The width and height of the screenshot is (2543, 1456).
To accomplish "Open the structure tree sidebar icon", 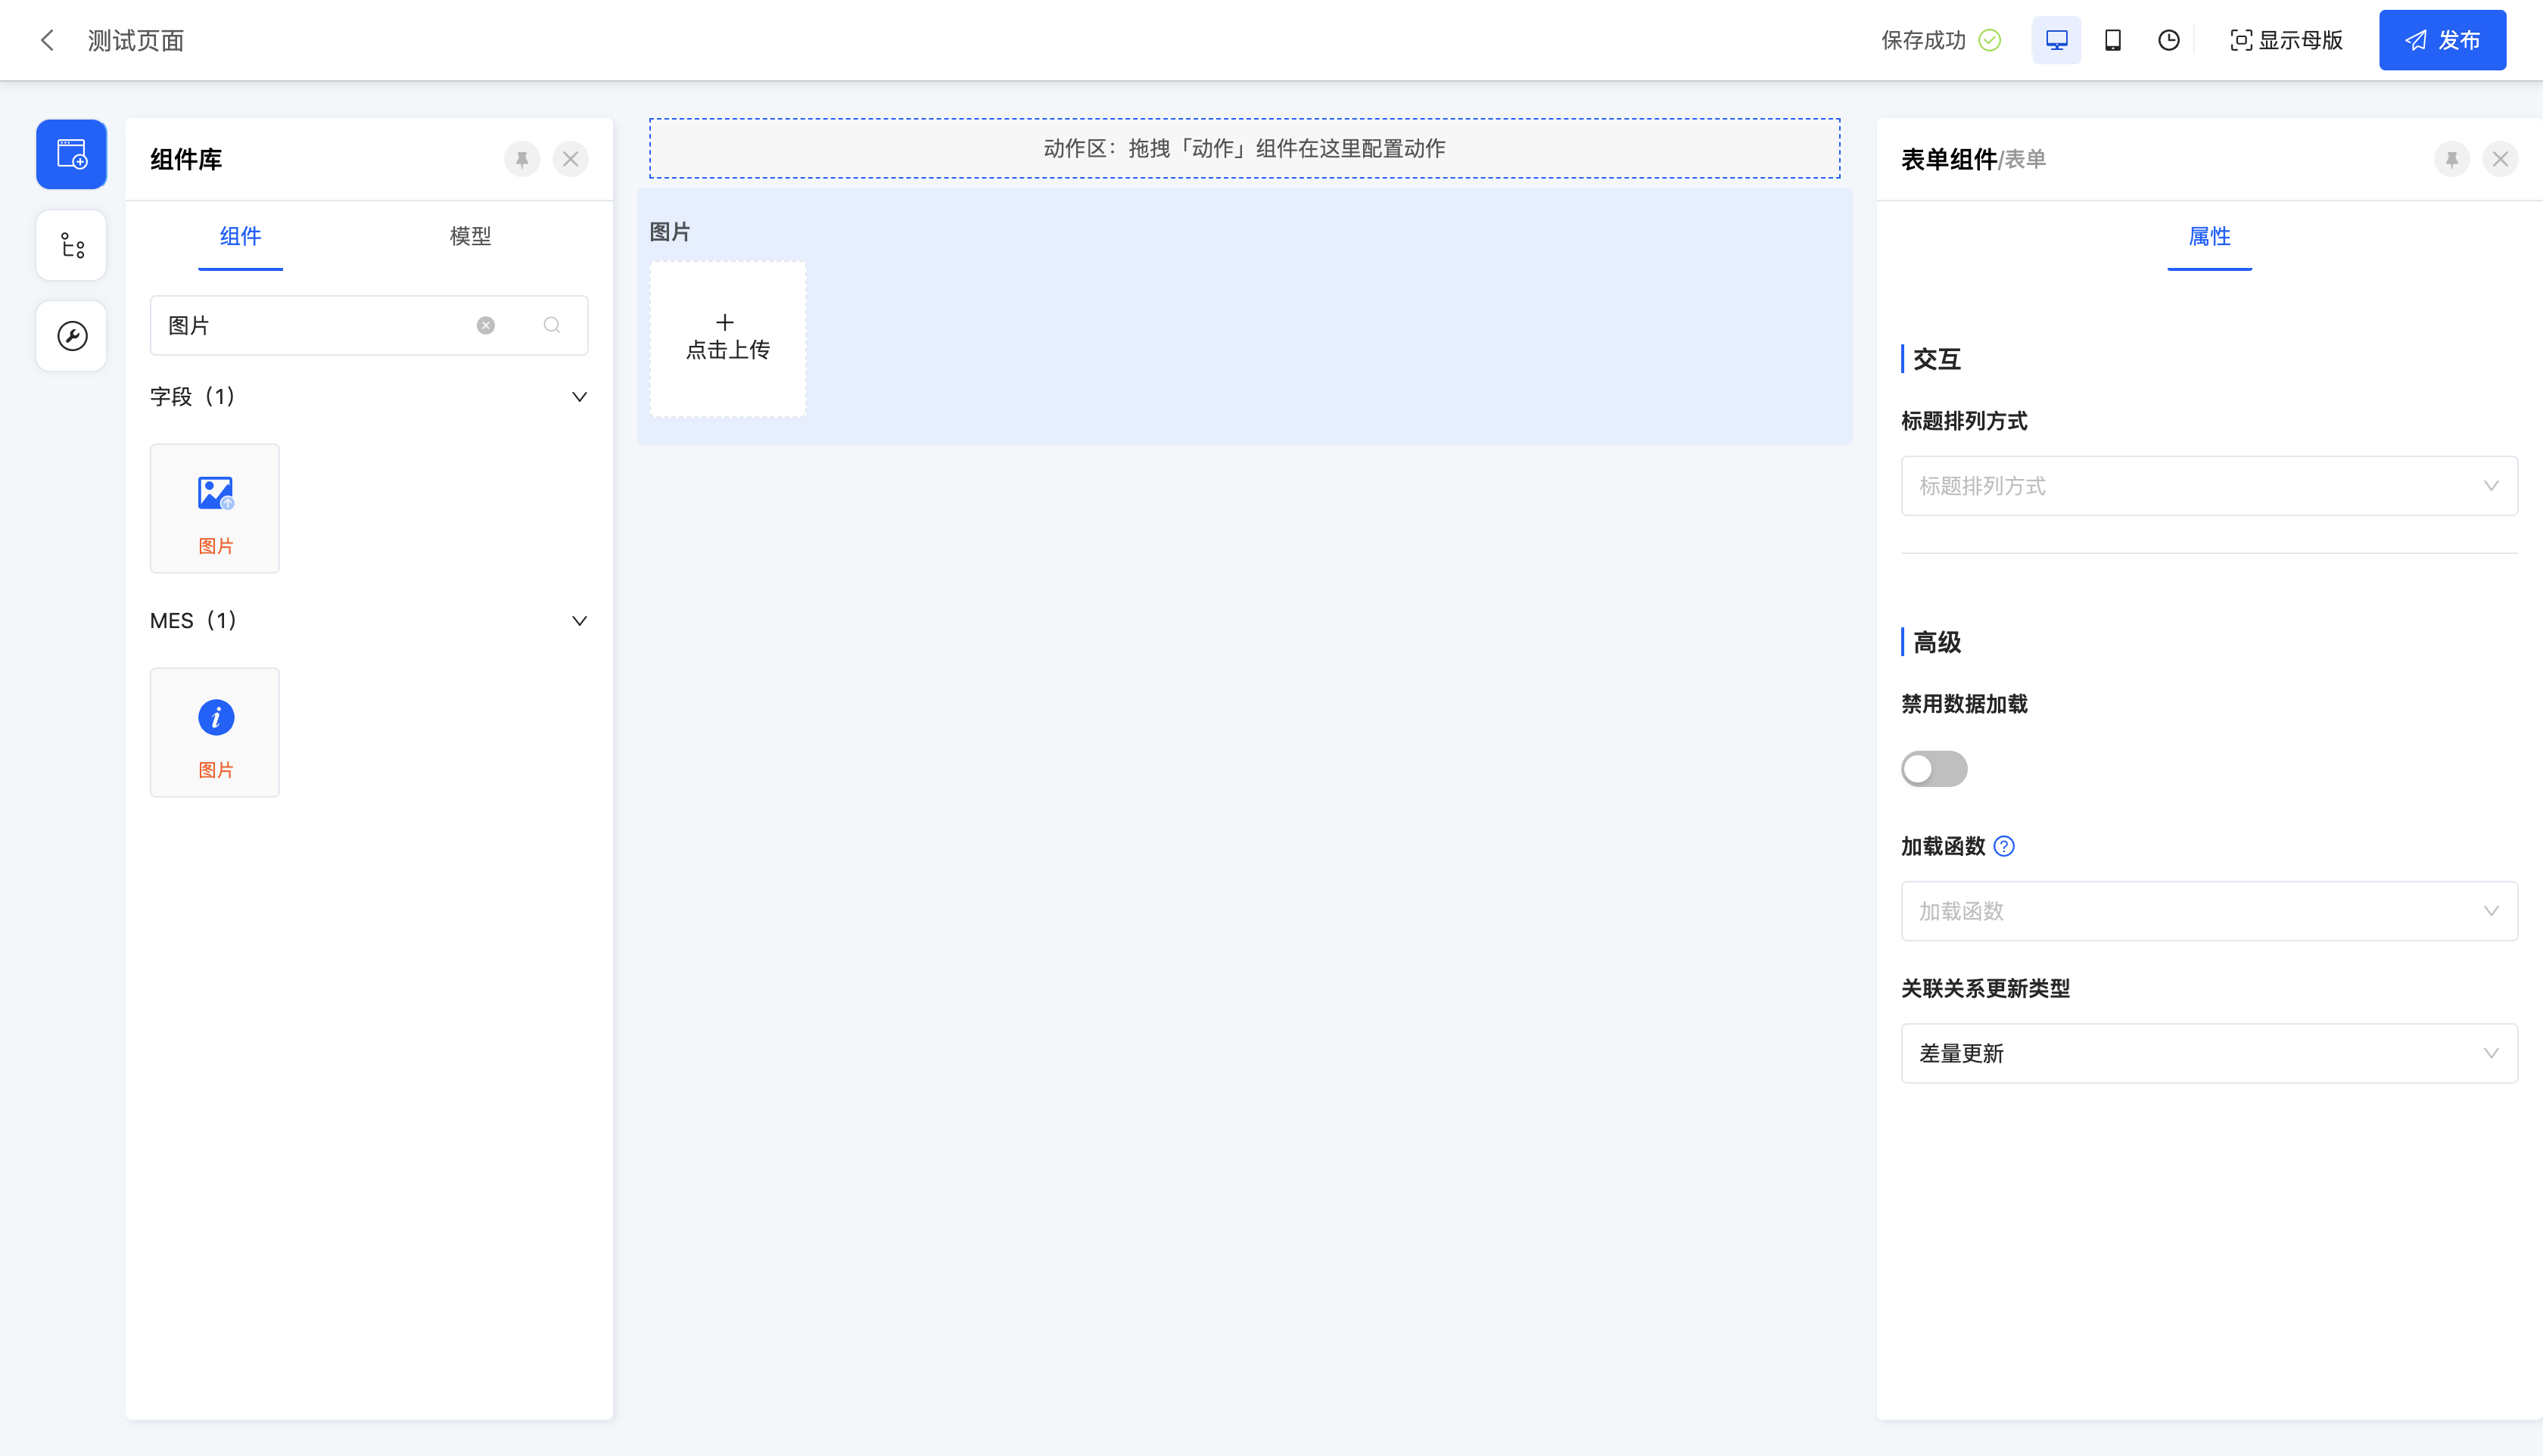I will pyautogui.click(x=71, y=245).
